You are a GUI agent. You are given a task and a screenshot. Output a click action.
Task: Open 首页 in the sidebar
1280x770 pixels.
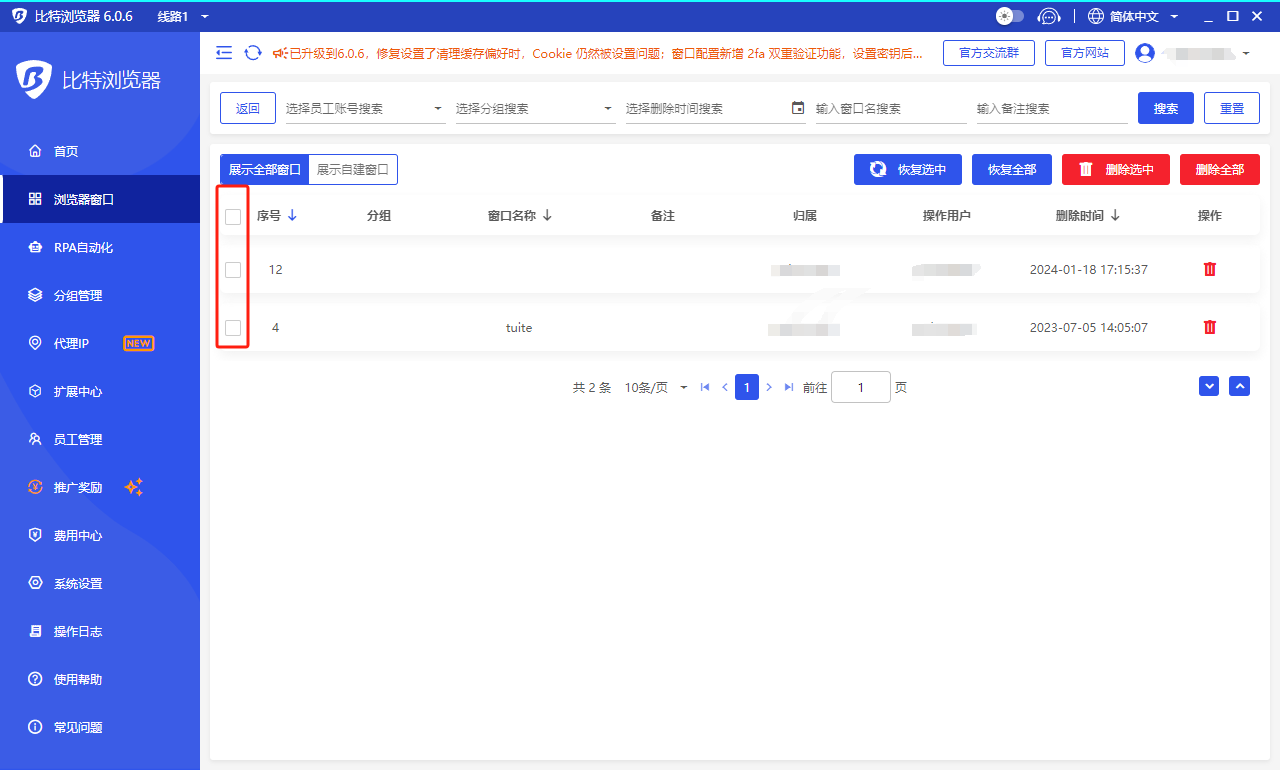click(x=100, y=151)
